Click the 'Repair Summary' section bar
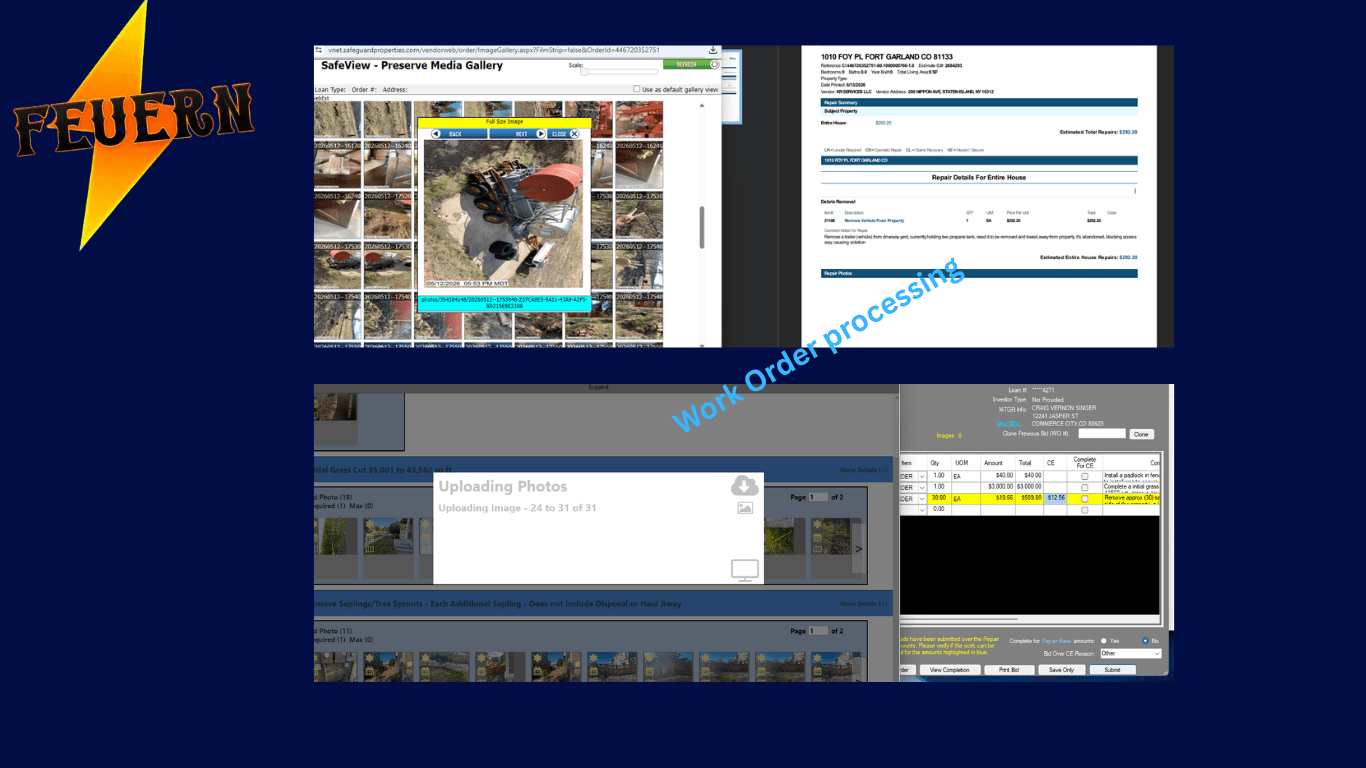 [x=979, y=102]
